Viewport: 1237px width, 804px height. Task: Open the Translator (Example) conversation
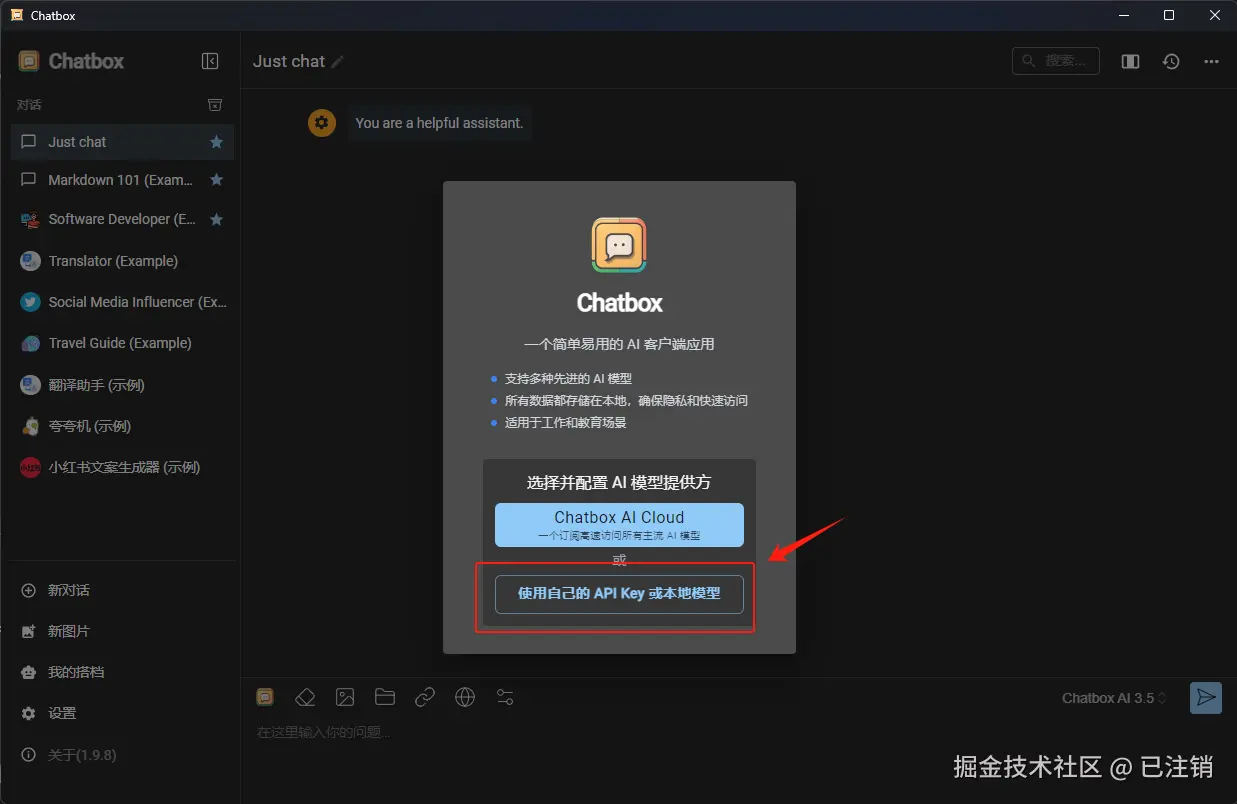pyautogui.click(x=122, y=261)
